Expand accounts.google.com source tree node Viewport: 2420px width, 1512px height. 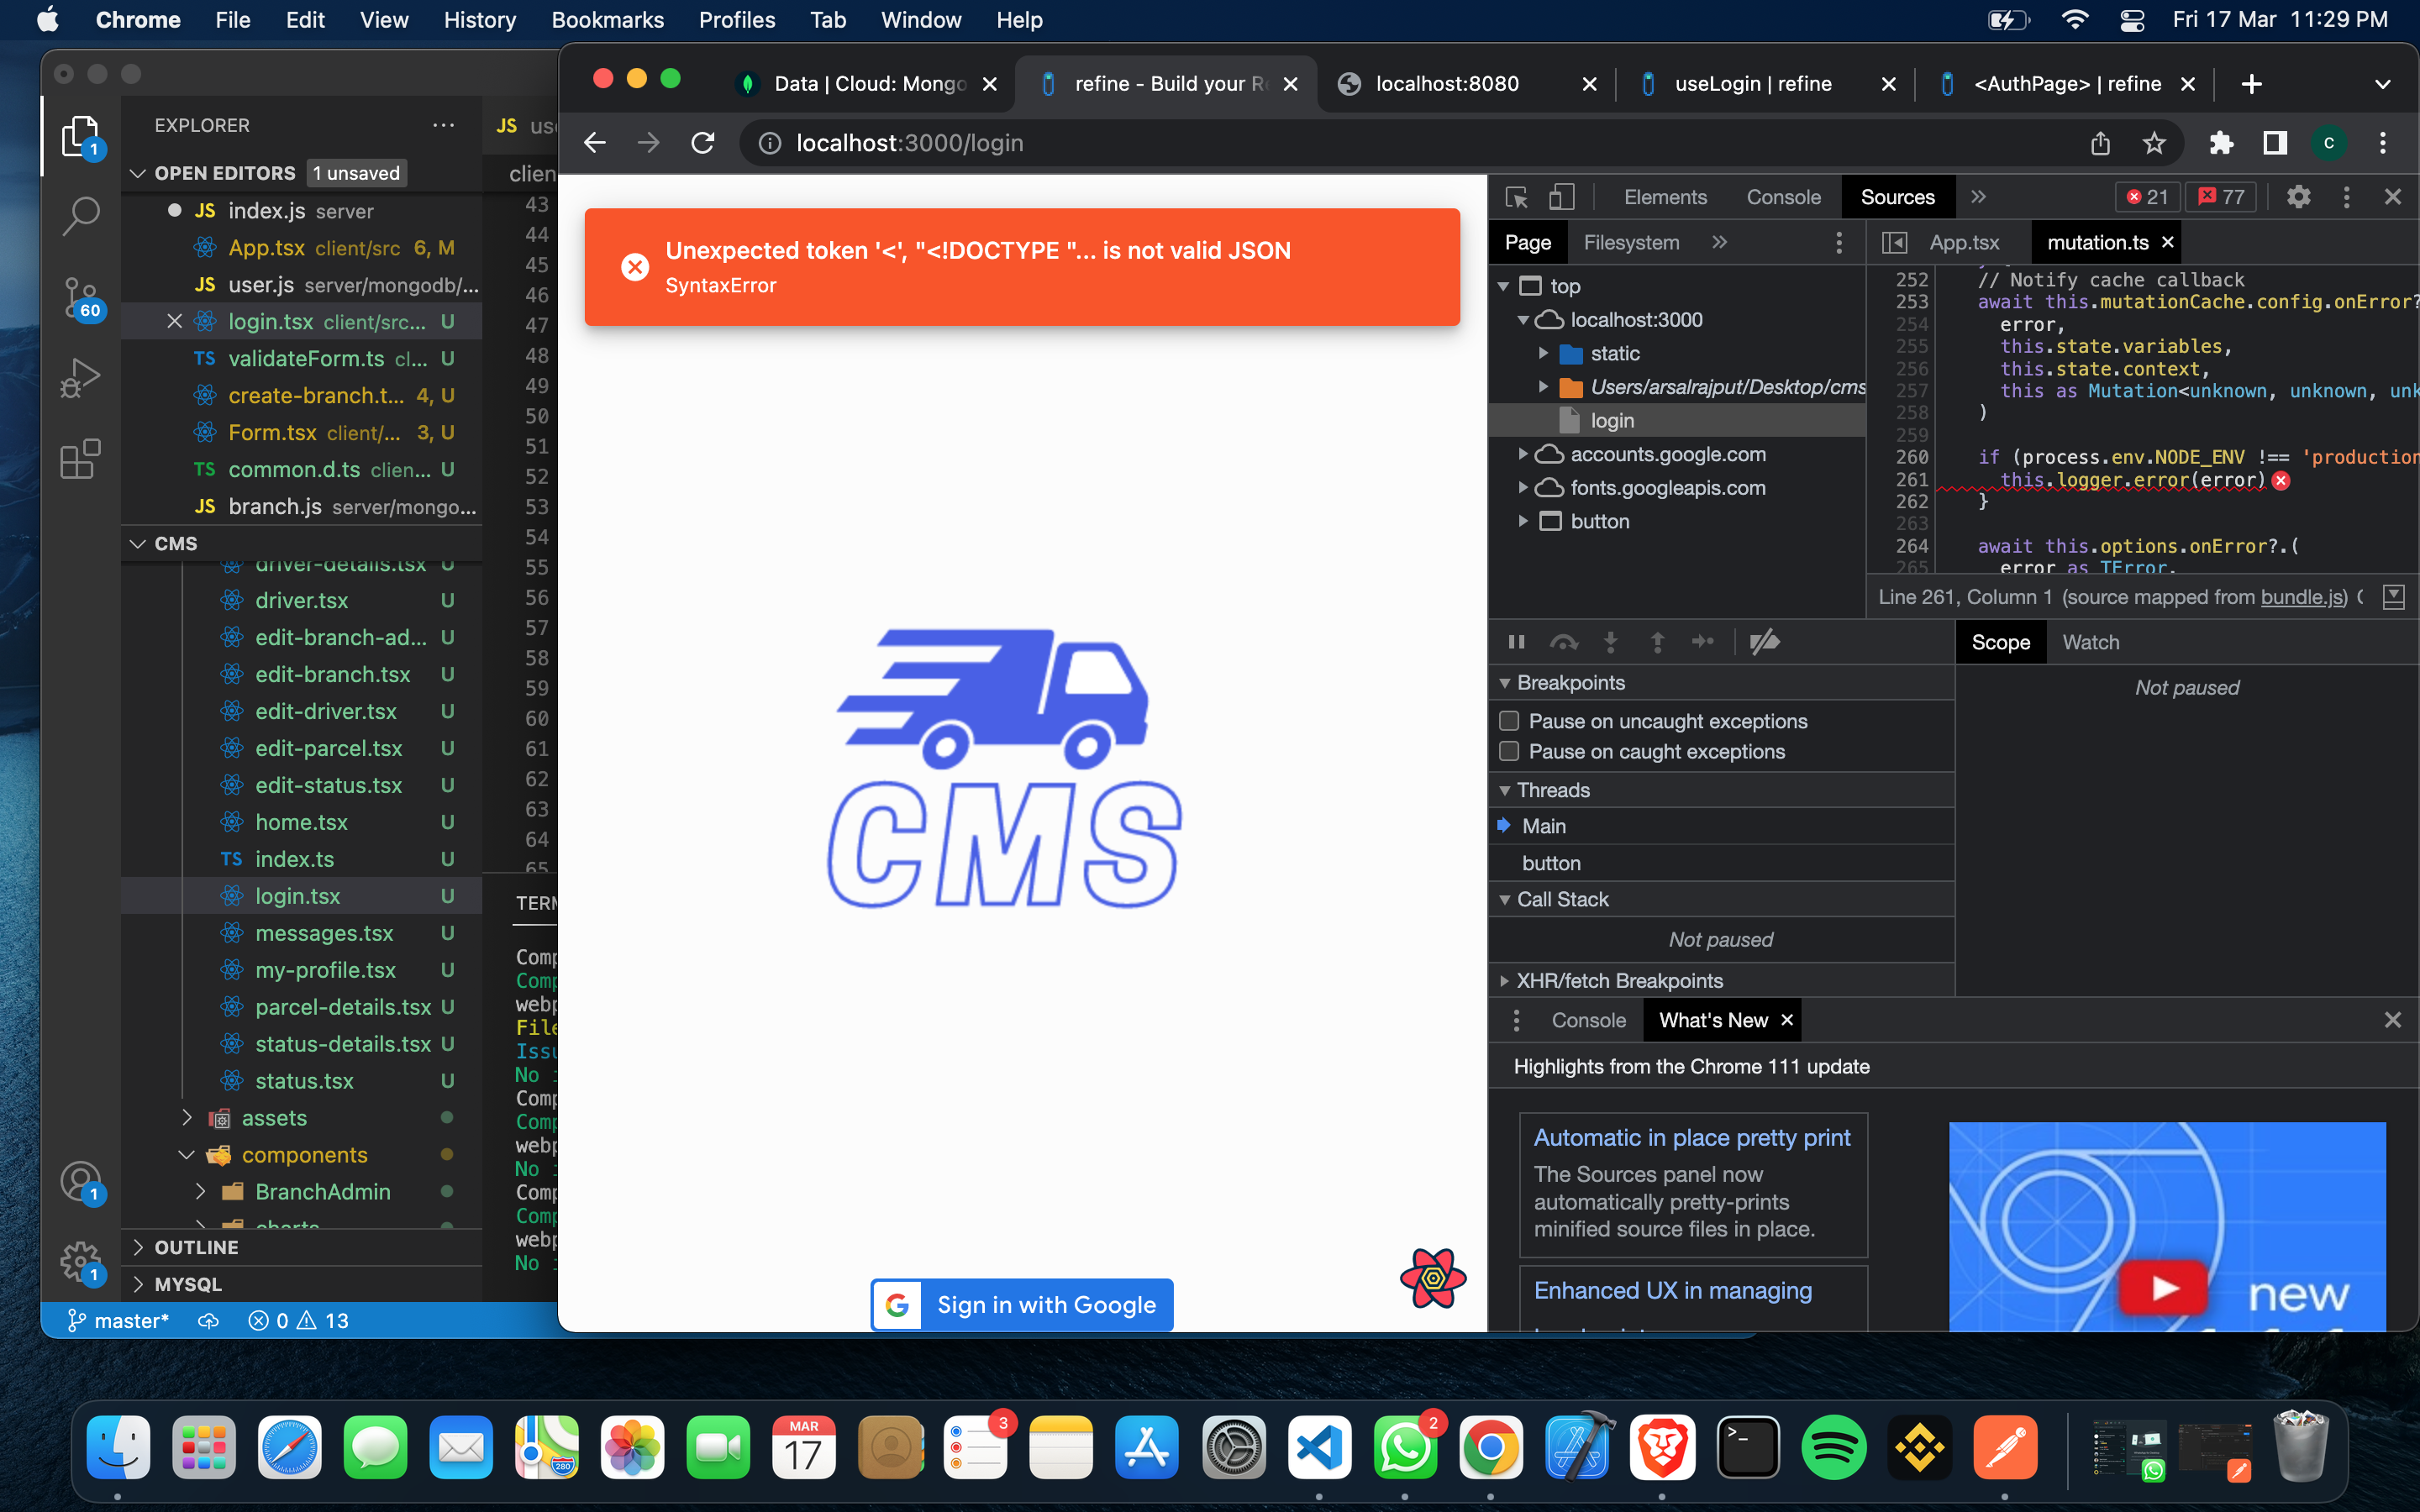(x=1523, y=454)
